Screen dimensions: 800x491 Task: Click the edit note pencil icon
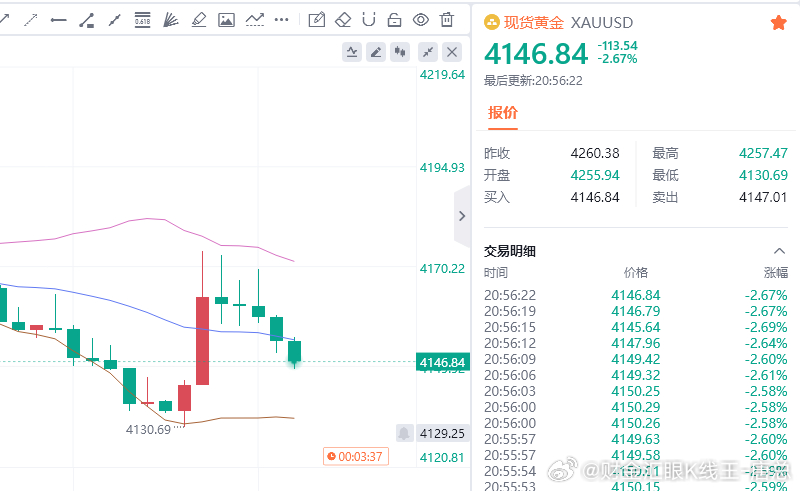317,20
